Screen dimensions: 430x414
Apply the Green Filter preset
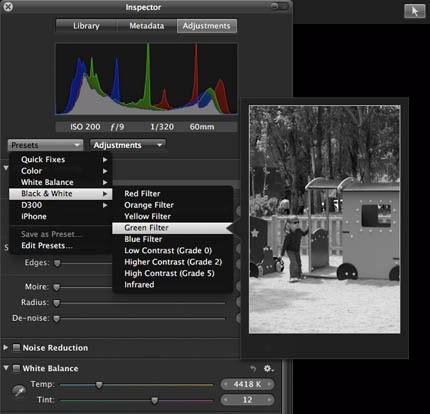(x=172, y=228)
